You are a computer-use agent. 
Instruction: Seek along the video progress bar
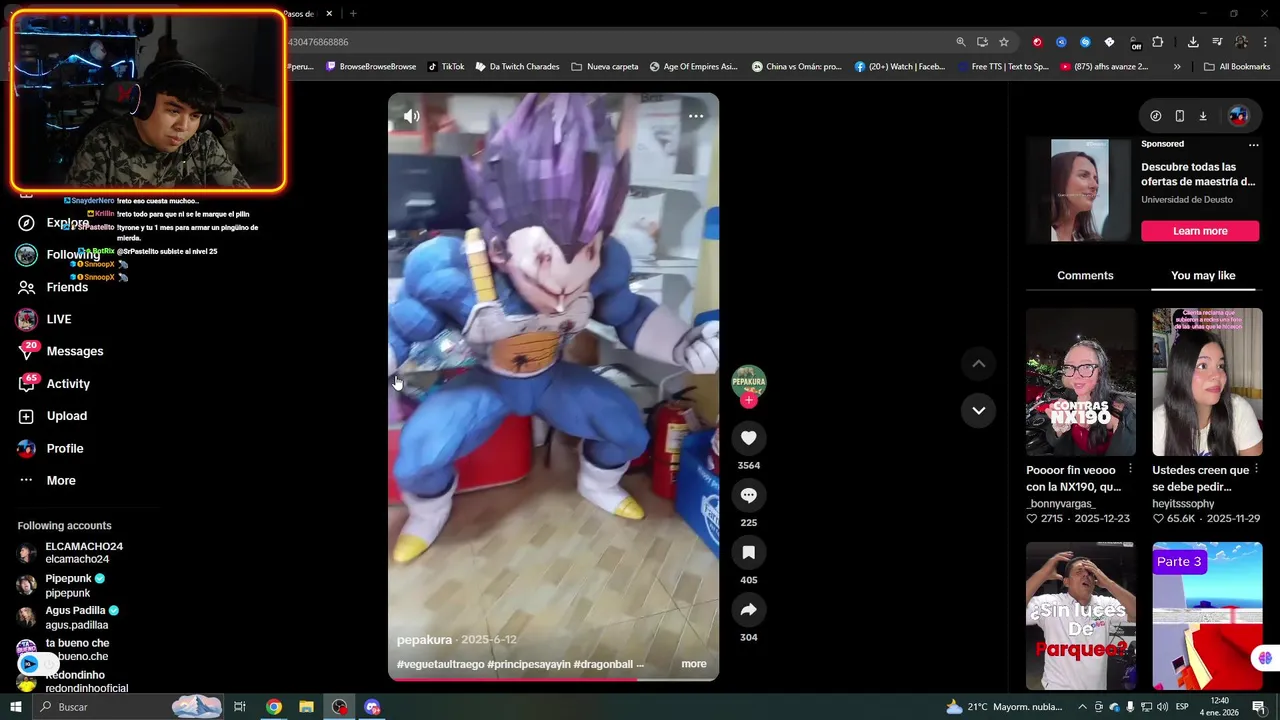point(553,679)
